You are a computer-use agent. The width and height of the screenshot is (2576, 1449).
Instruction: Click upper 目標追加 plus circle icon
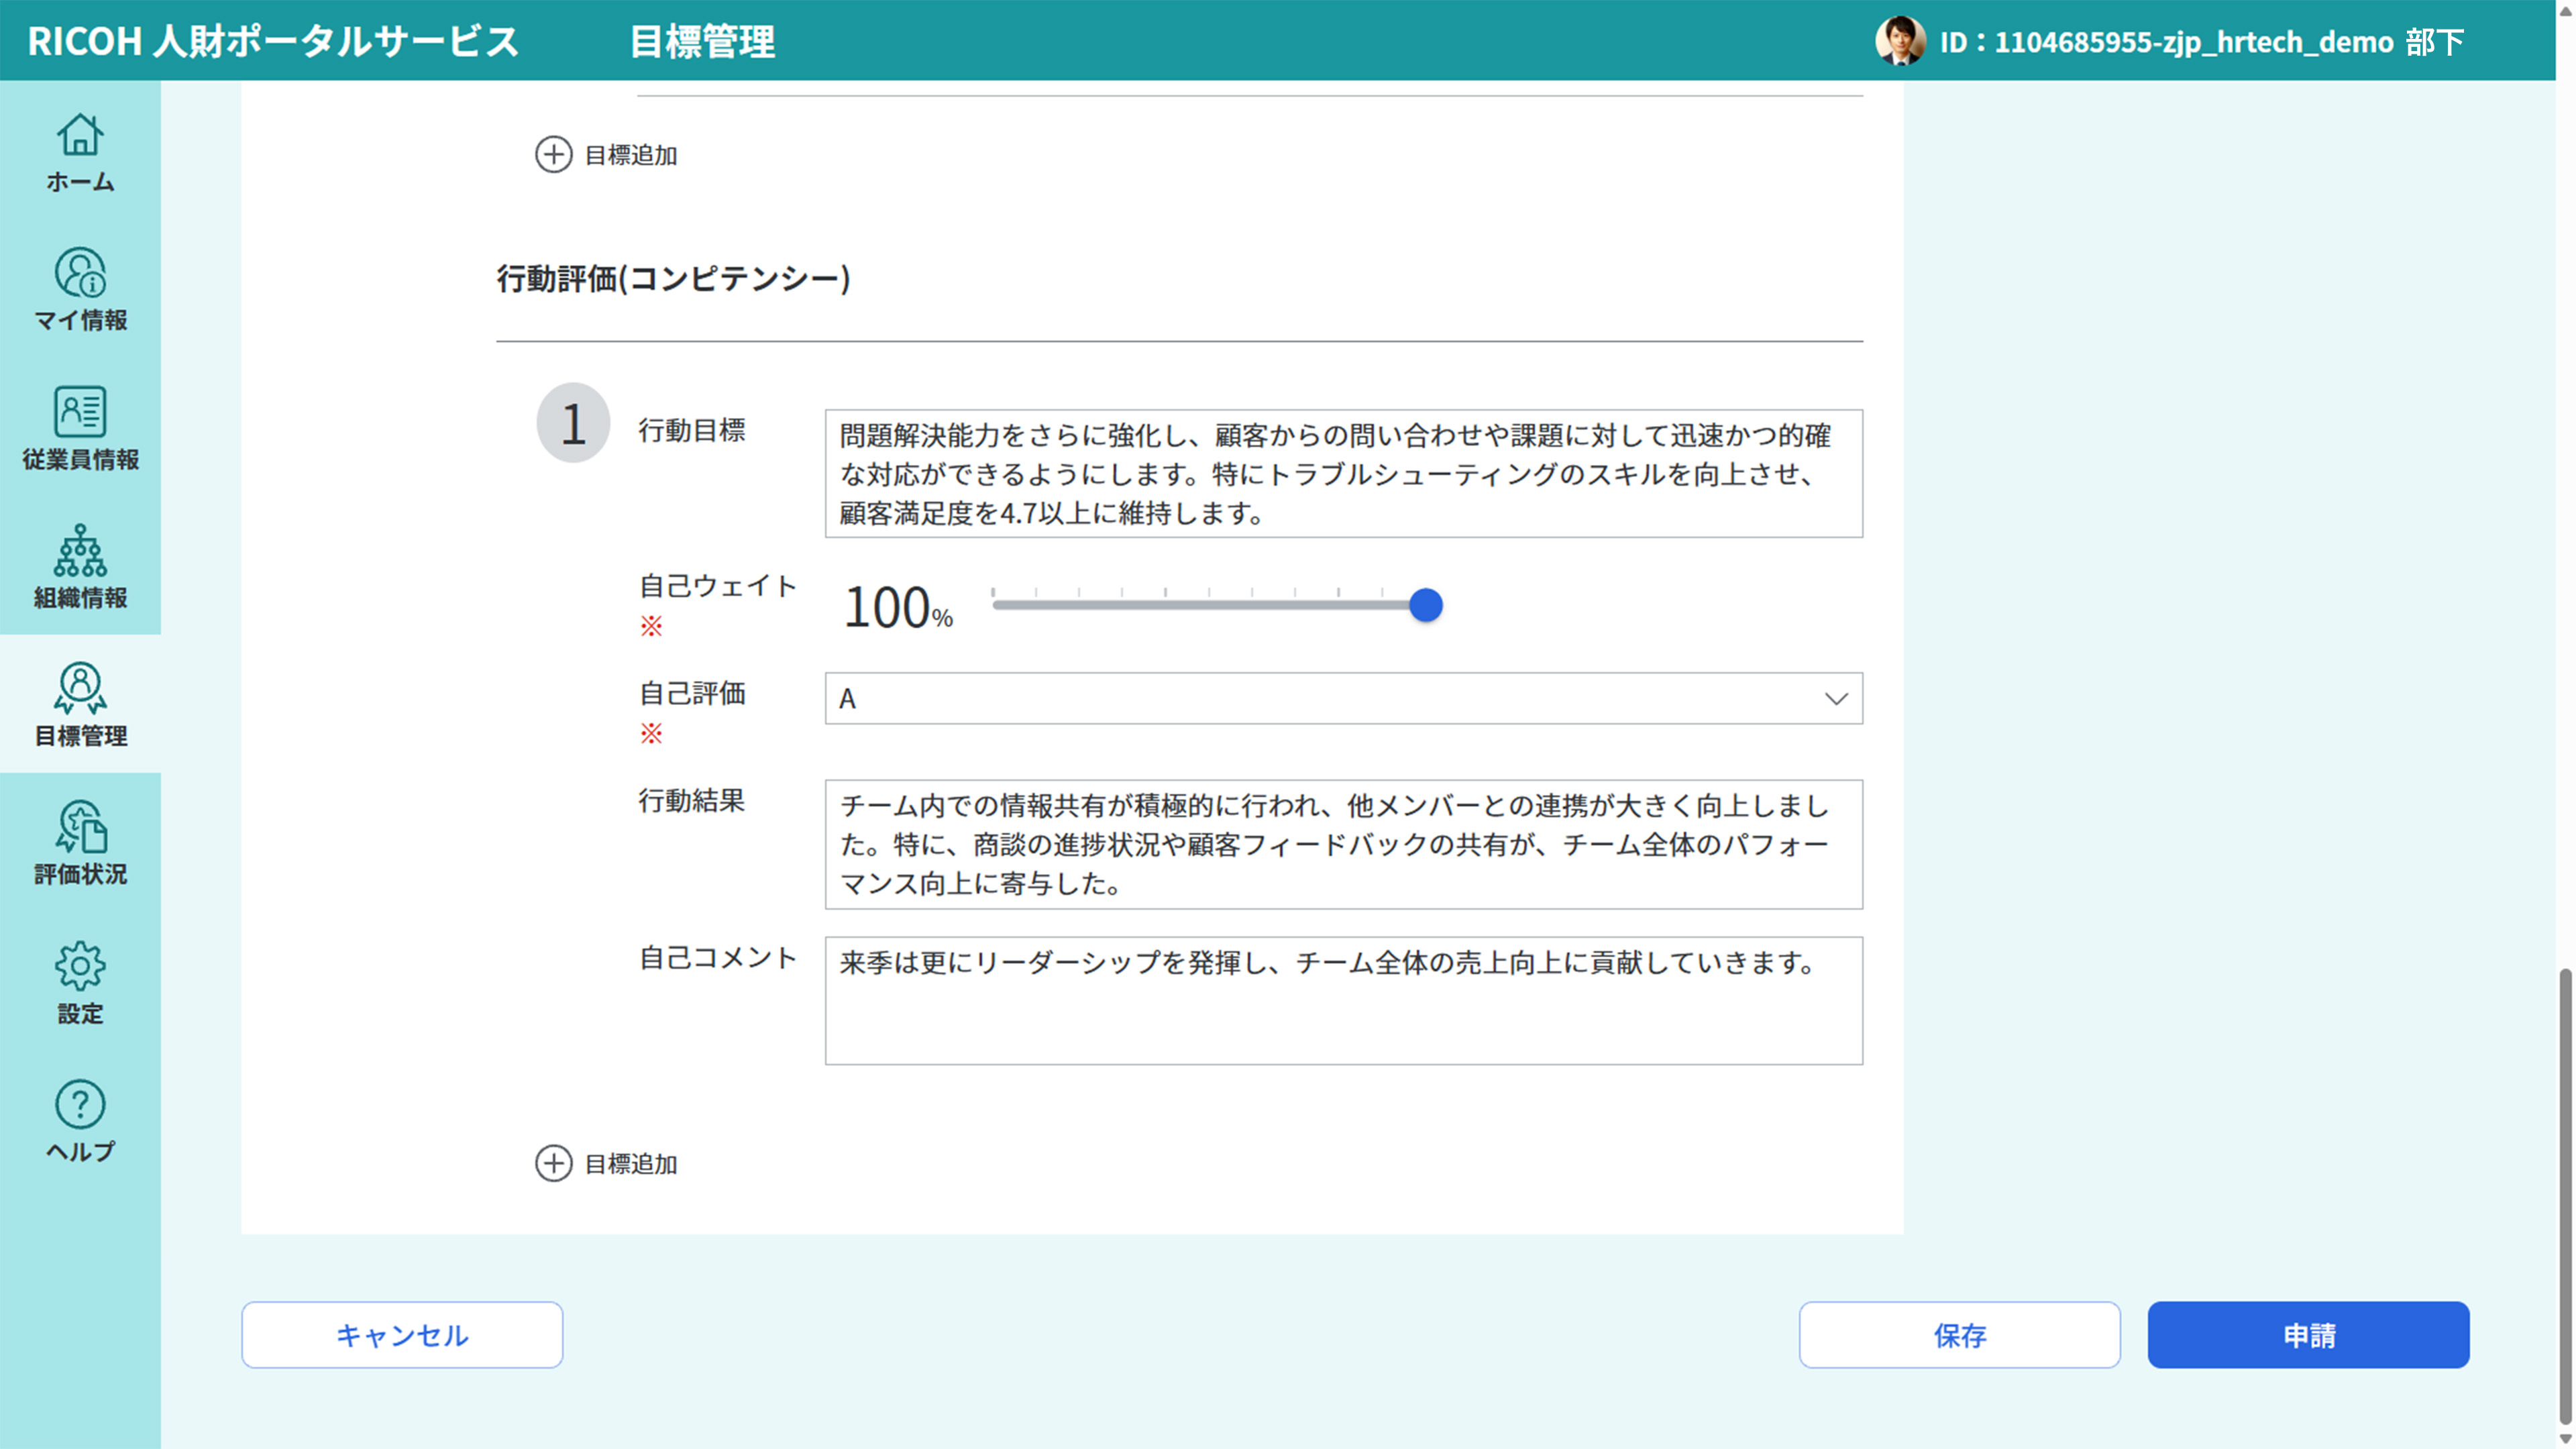553,155
